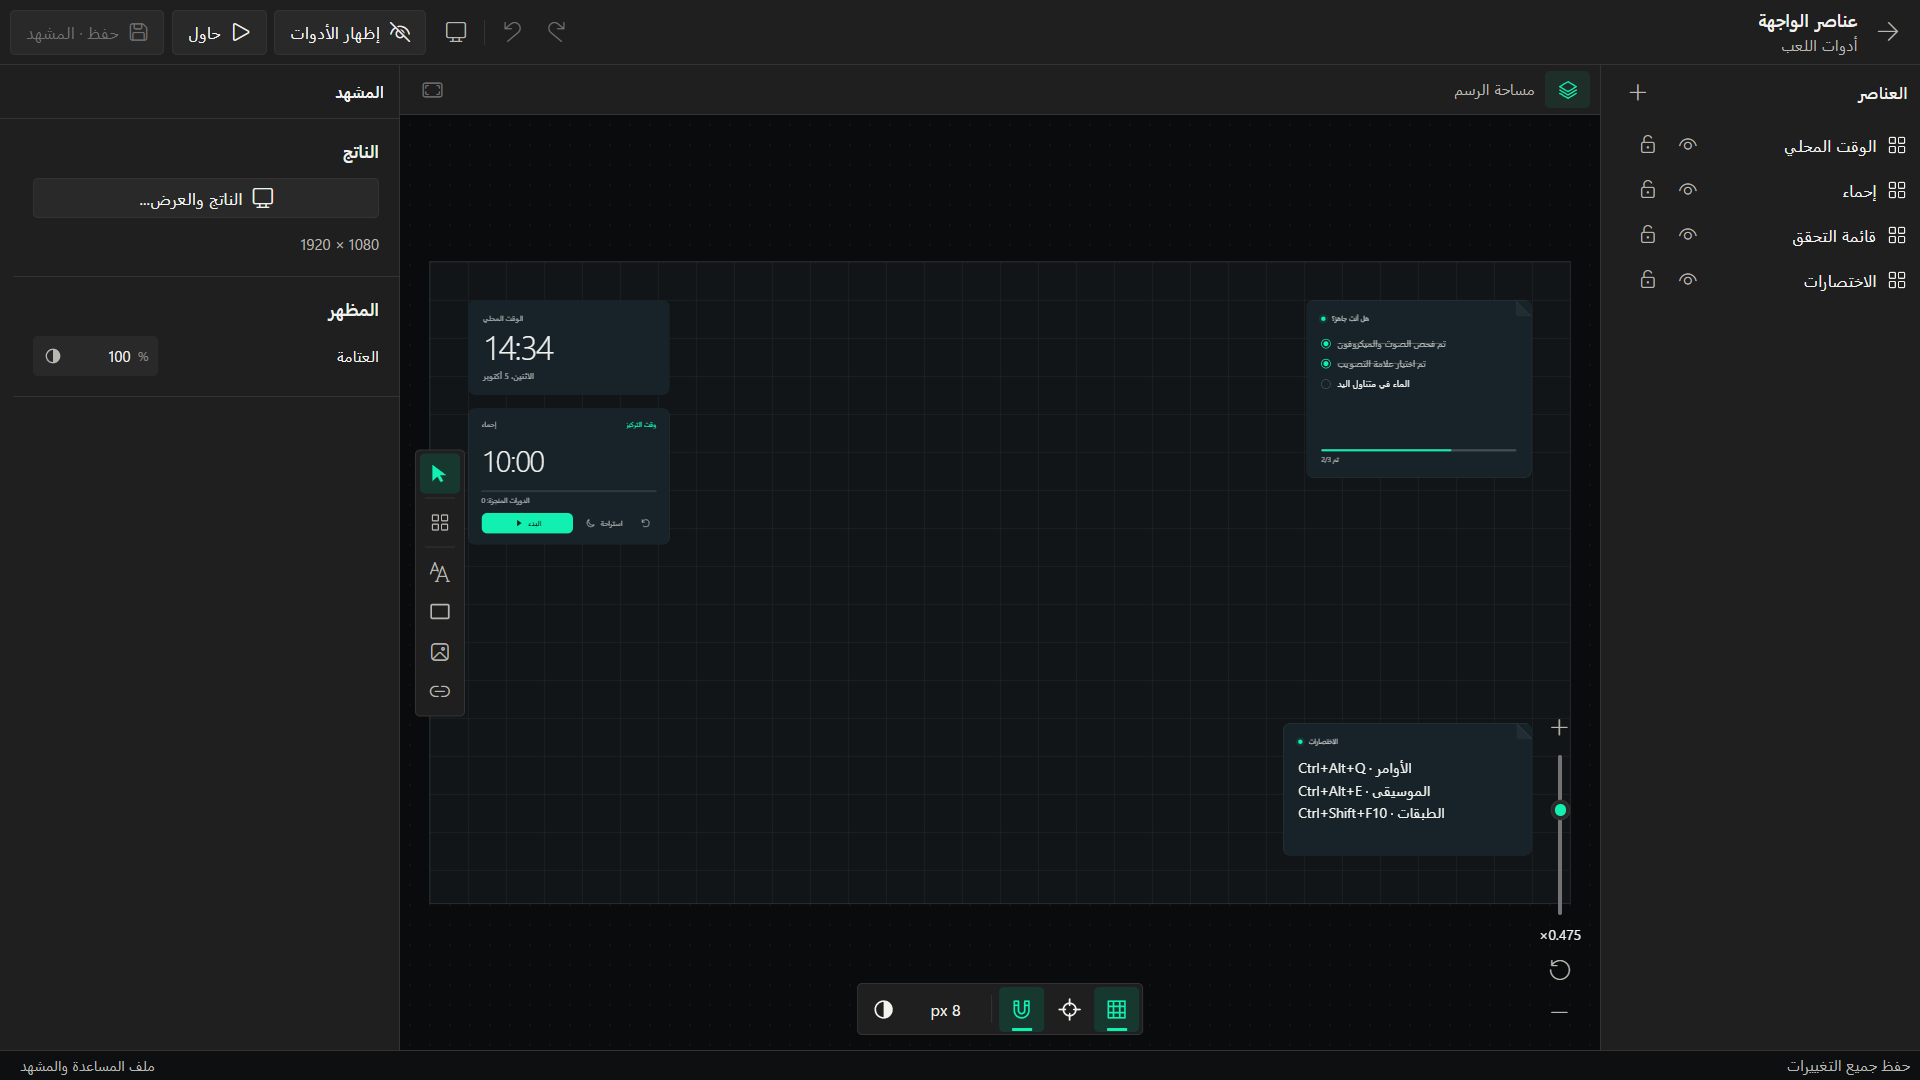Select the pointer selection tool
Image resolution: width=1920 pixels, height=1080 pixels.
coord(439,473)
